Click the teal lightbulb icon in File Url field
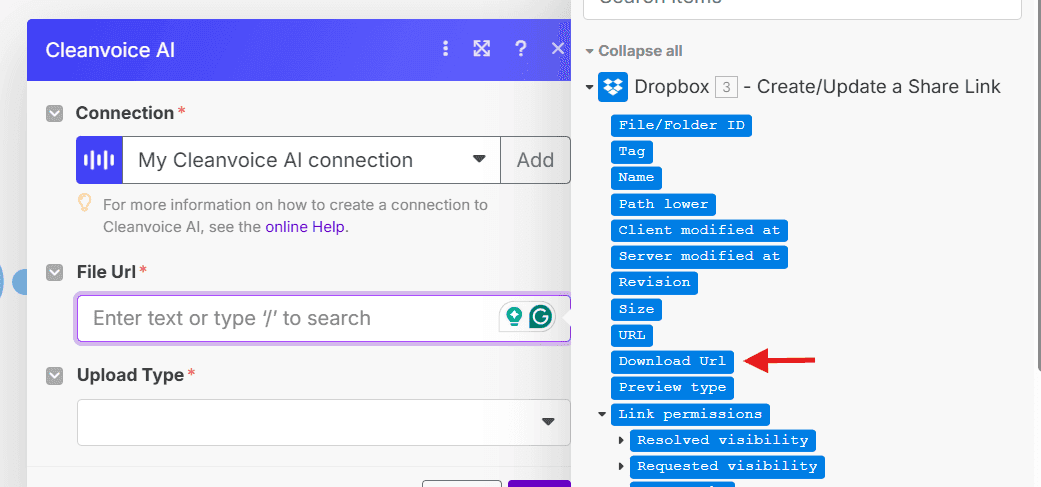 click(x=514, y=317)
